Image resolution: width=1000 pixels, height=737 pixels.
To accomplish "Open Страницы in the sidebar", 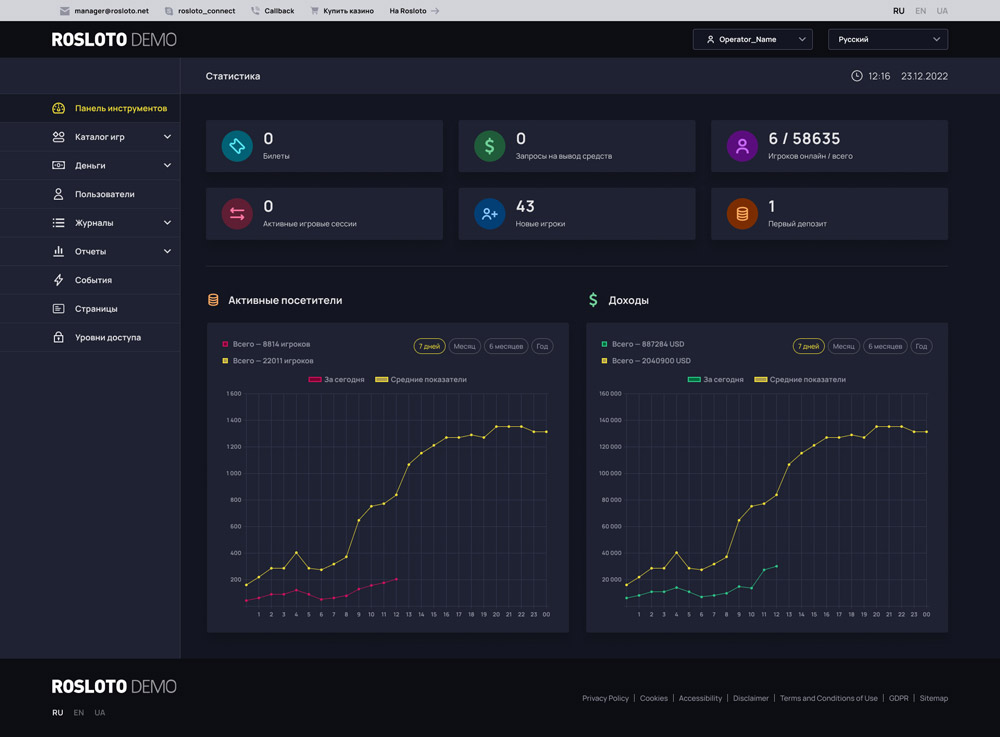I will 96,309.
